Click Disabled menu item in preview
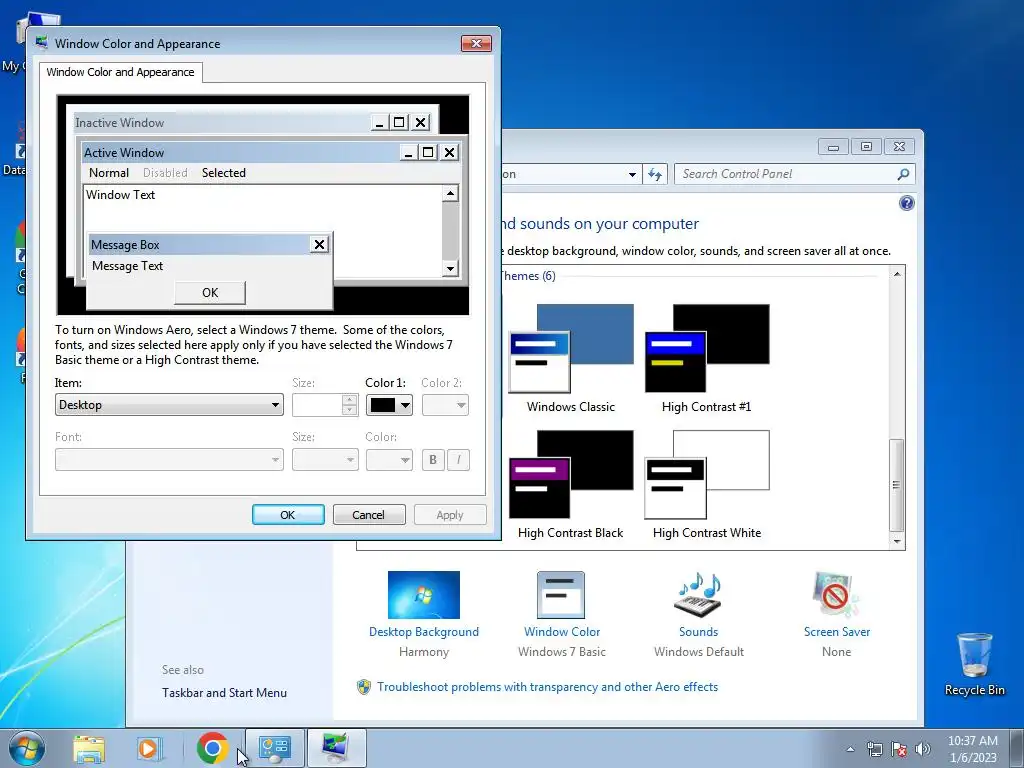Screen dimensions: 1024x768 pyautogui.click(x=165, y=172)
